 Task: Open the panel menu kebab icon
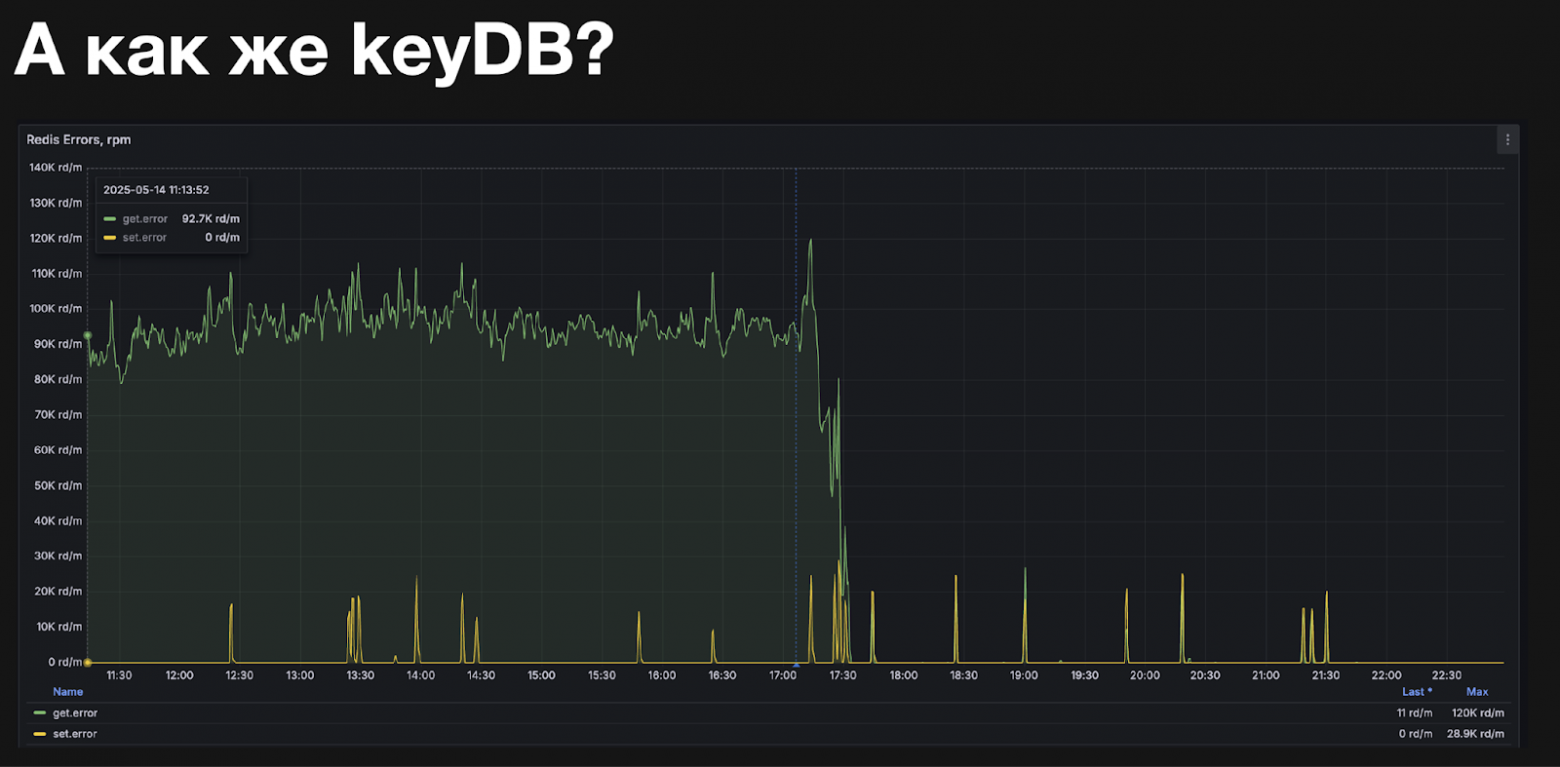[1507, 140]
